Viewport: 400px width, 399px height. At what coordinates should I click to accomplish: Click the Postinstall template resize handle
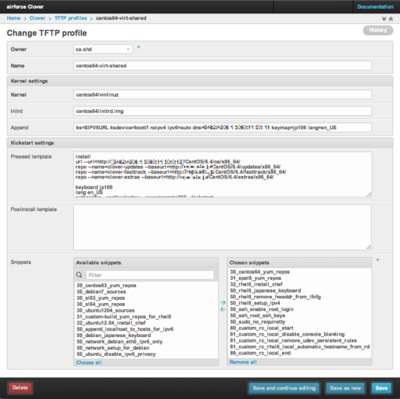[369, 247]
